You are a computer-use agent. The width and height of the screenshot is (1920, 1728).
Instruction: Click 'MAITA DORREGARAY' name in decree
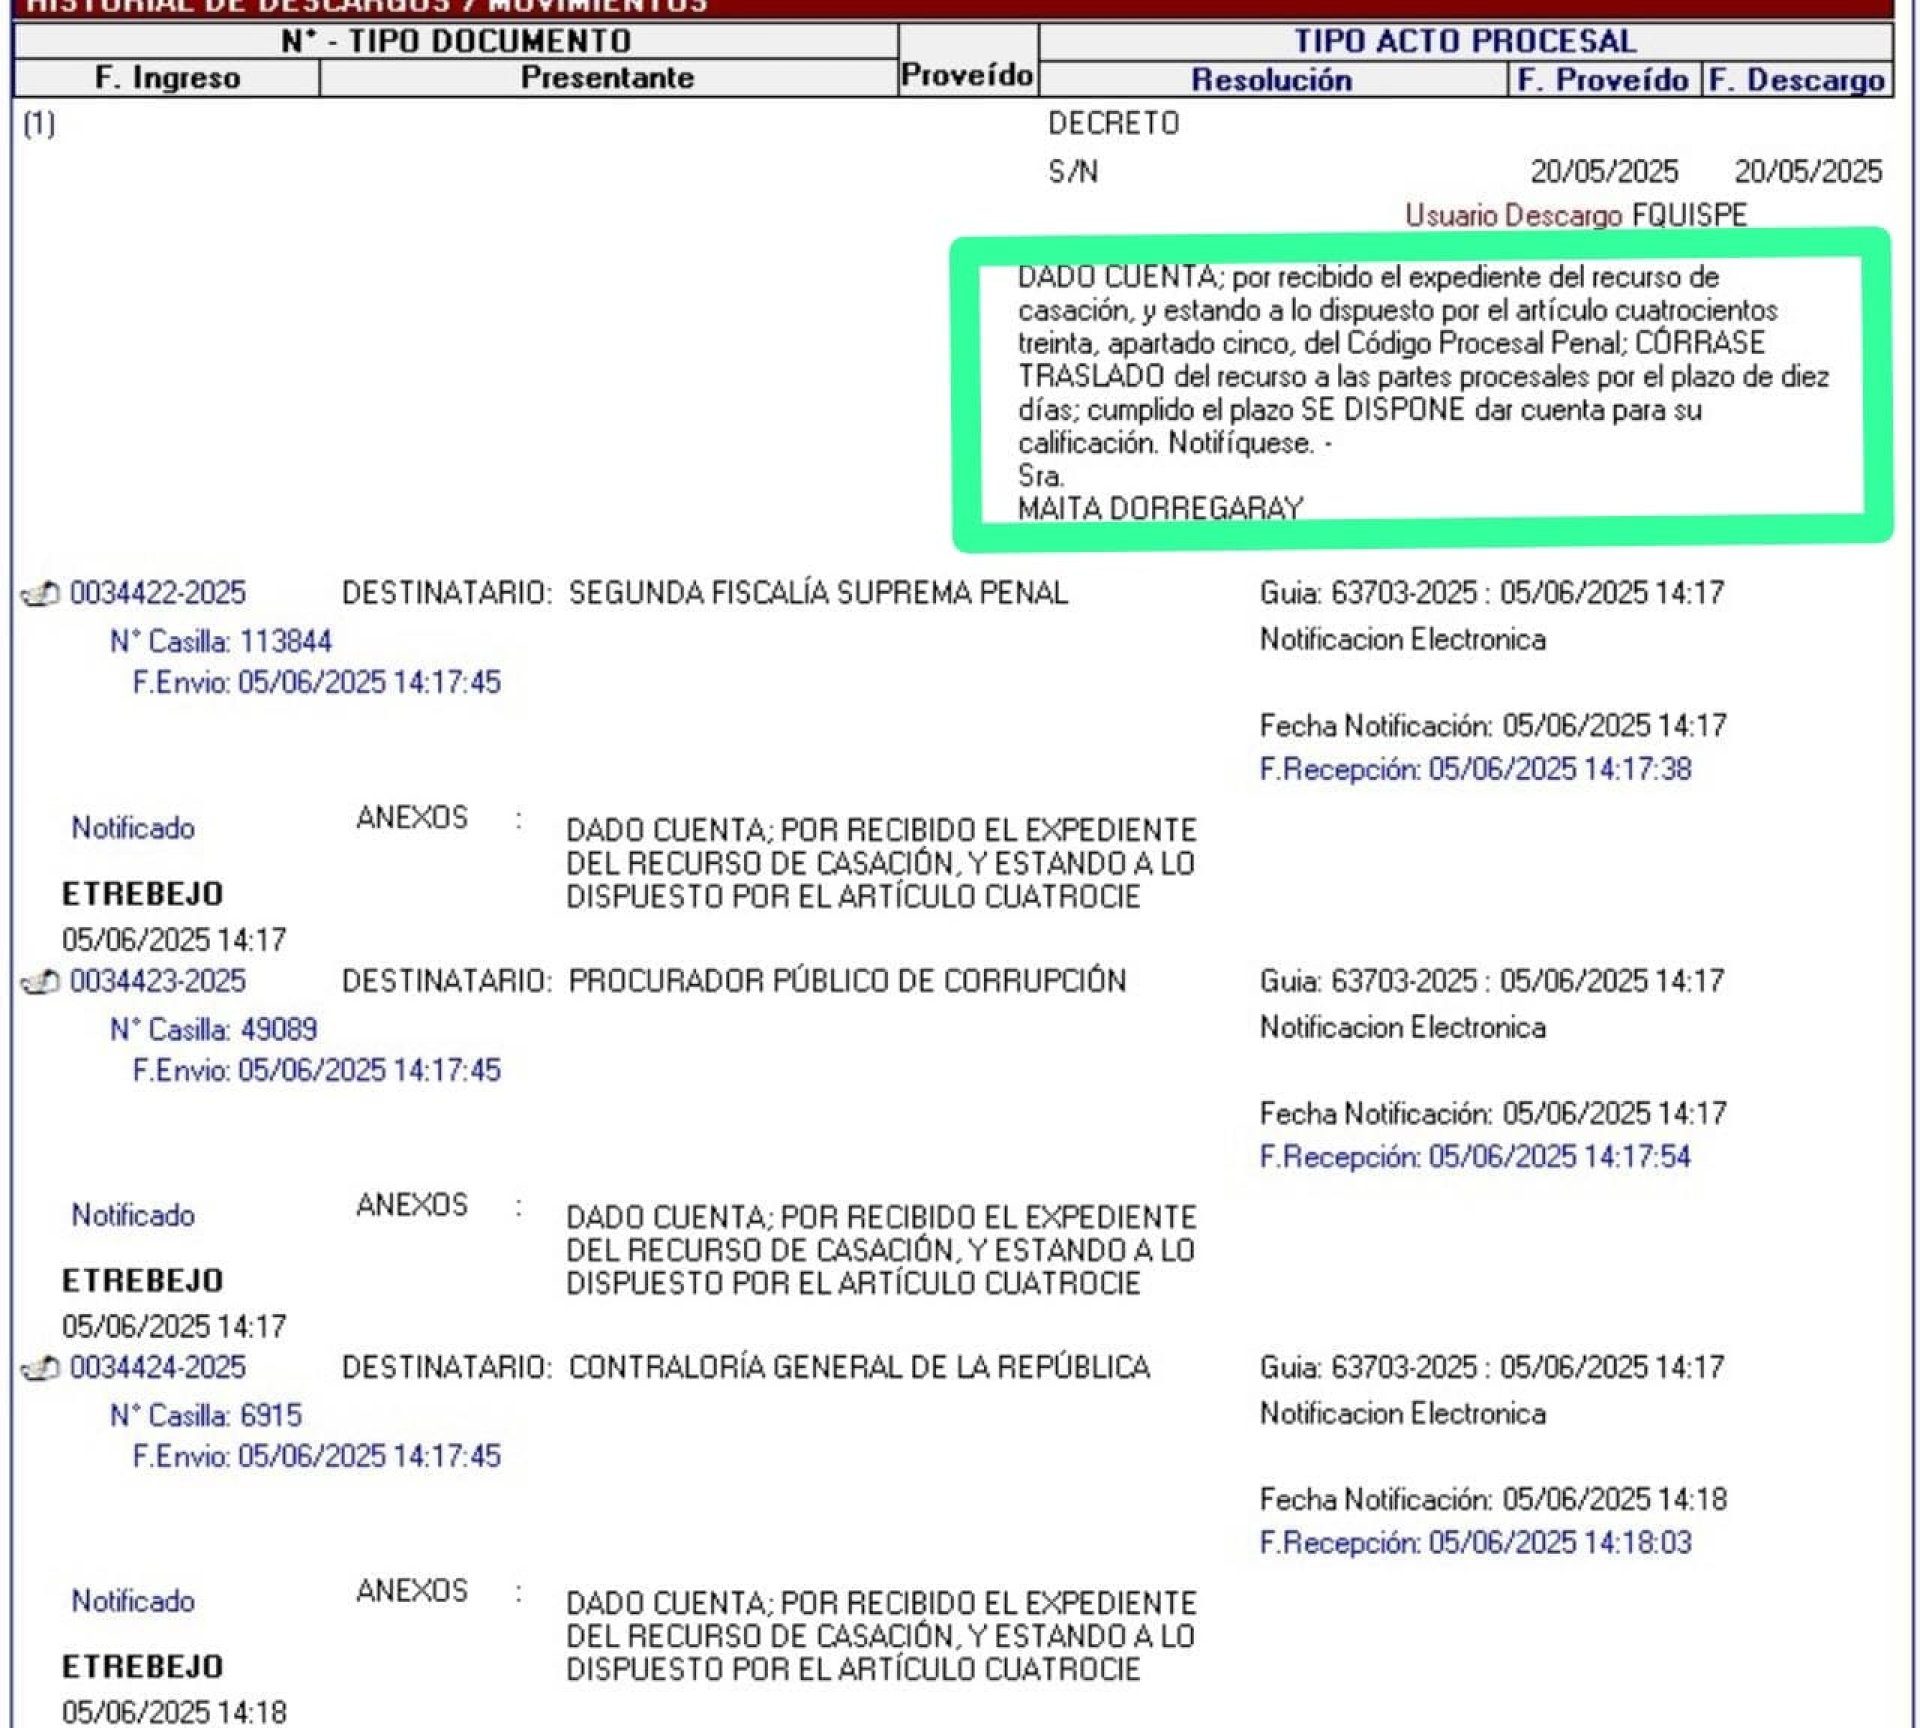pos(1160,508)
